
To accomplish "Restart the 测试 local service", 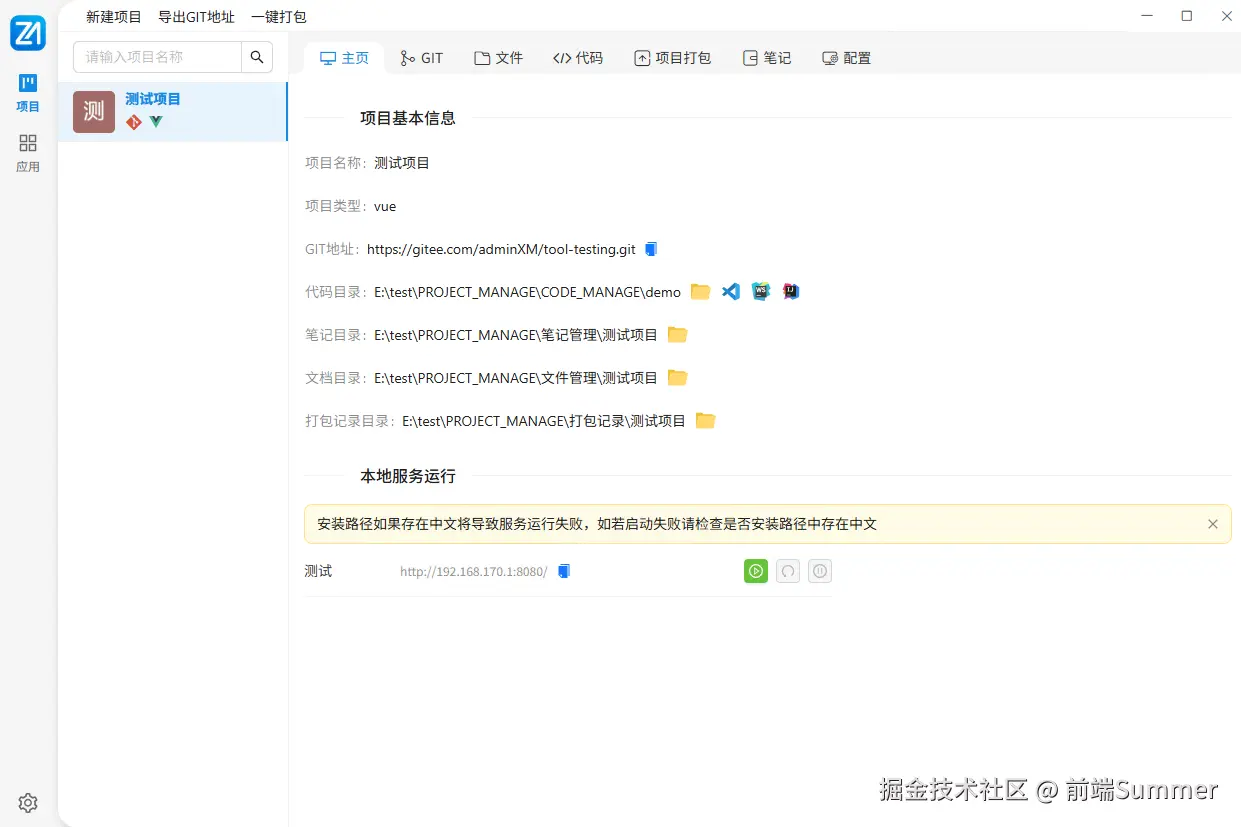I will (788, 571).
